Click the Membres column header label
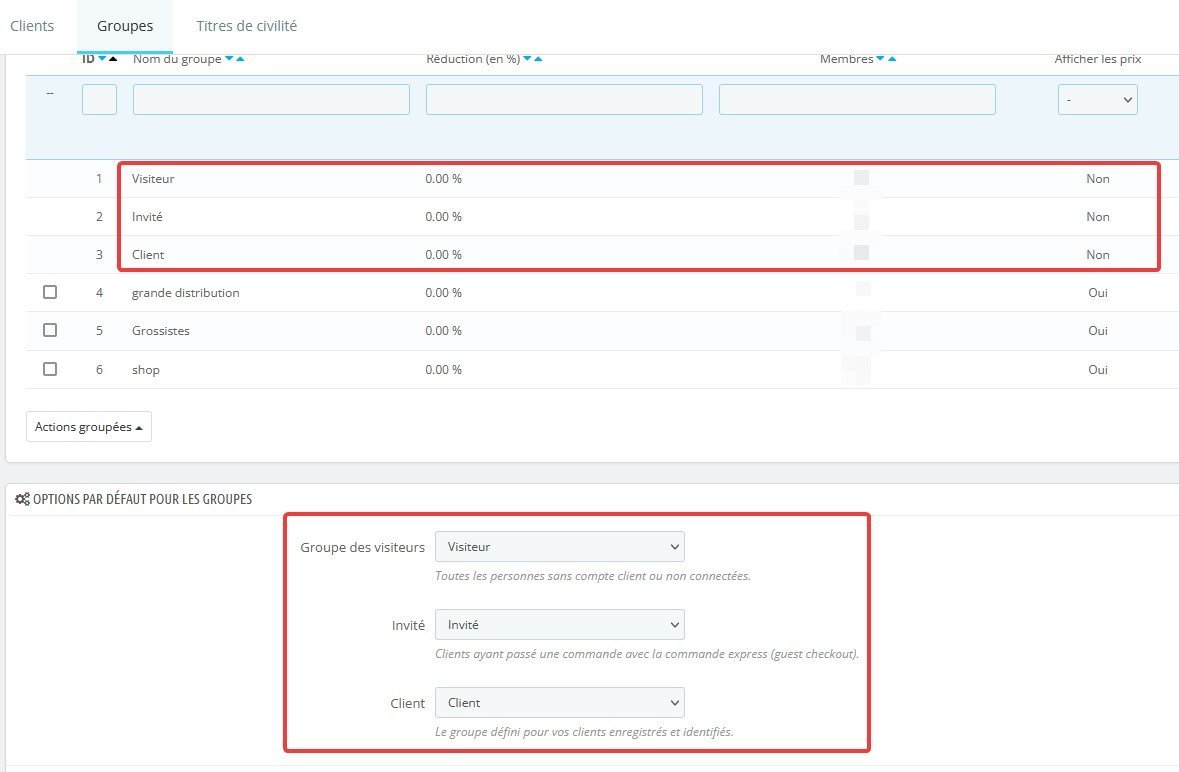 [847, 59]
